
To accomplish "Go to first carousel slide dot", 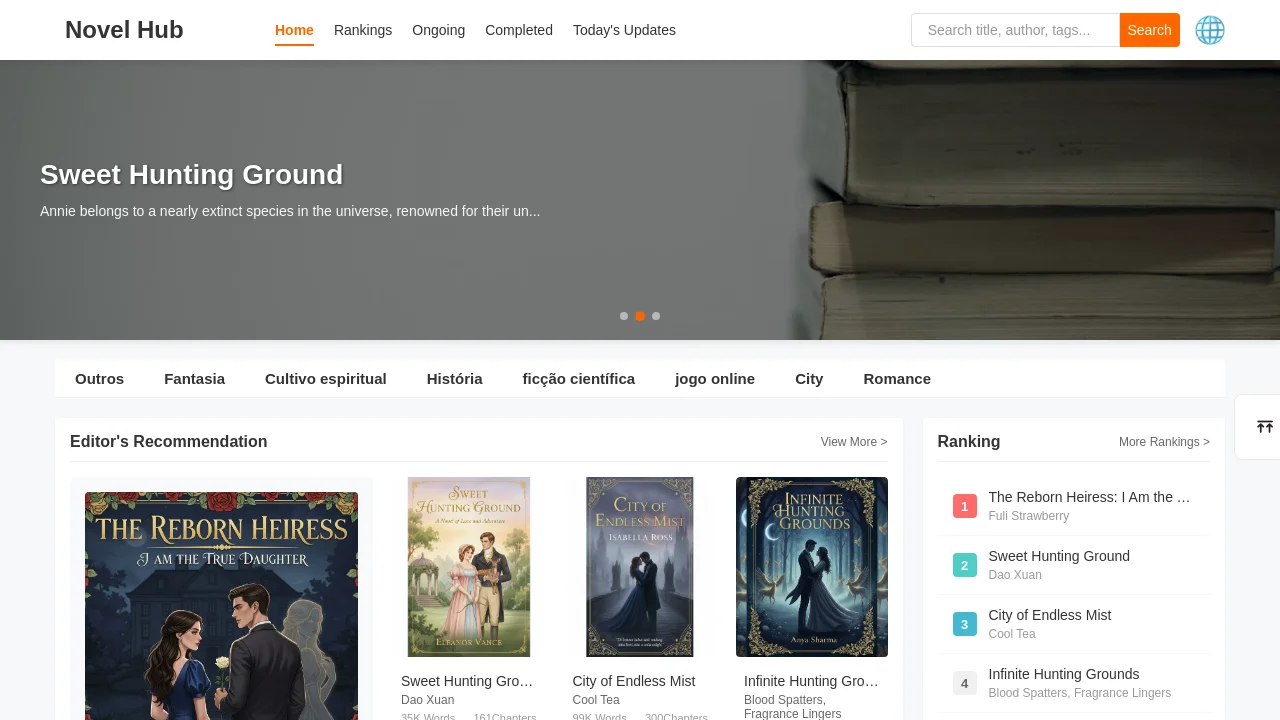I will [624, 316].
